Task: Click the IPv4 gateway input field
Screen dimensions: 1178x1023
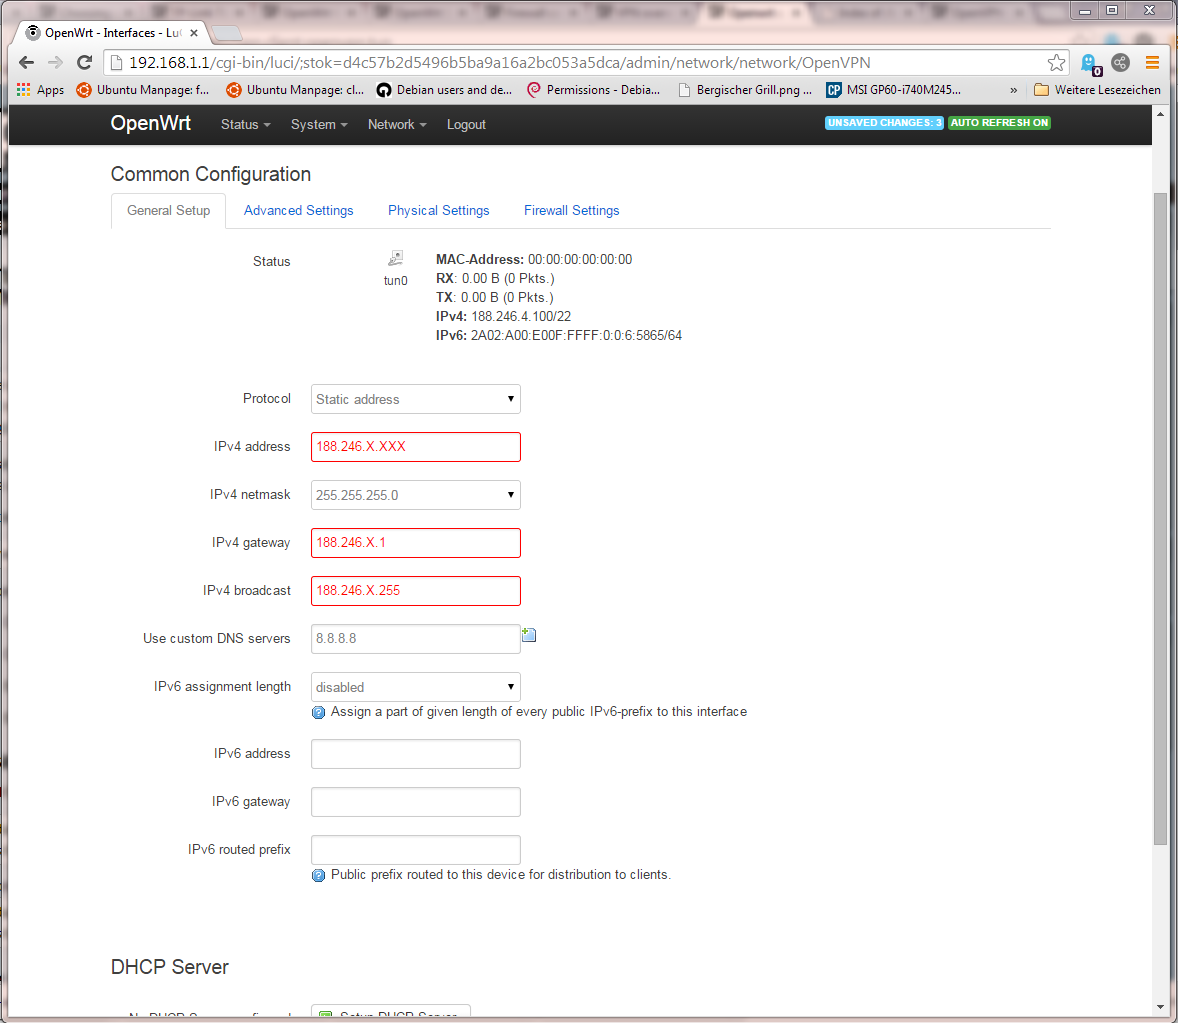Action: (x=415, y=543)
